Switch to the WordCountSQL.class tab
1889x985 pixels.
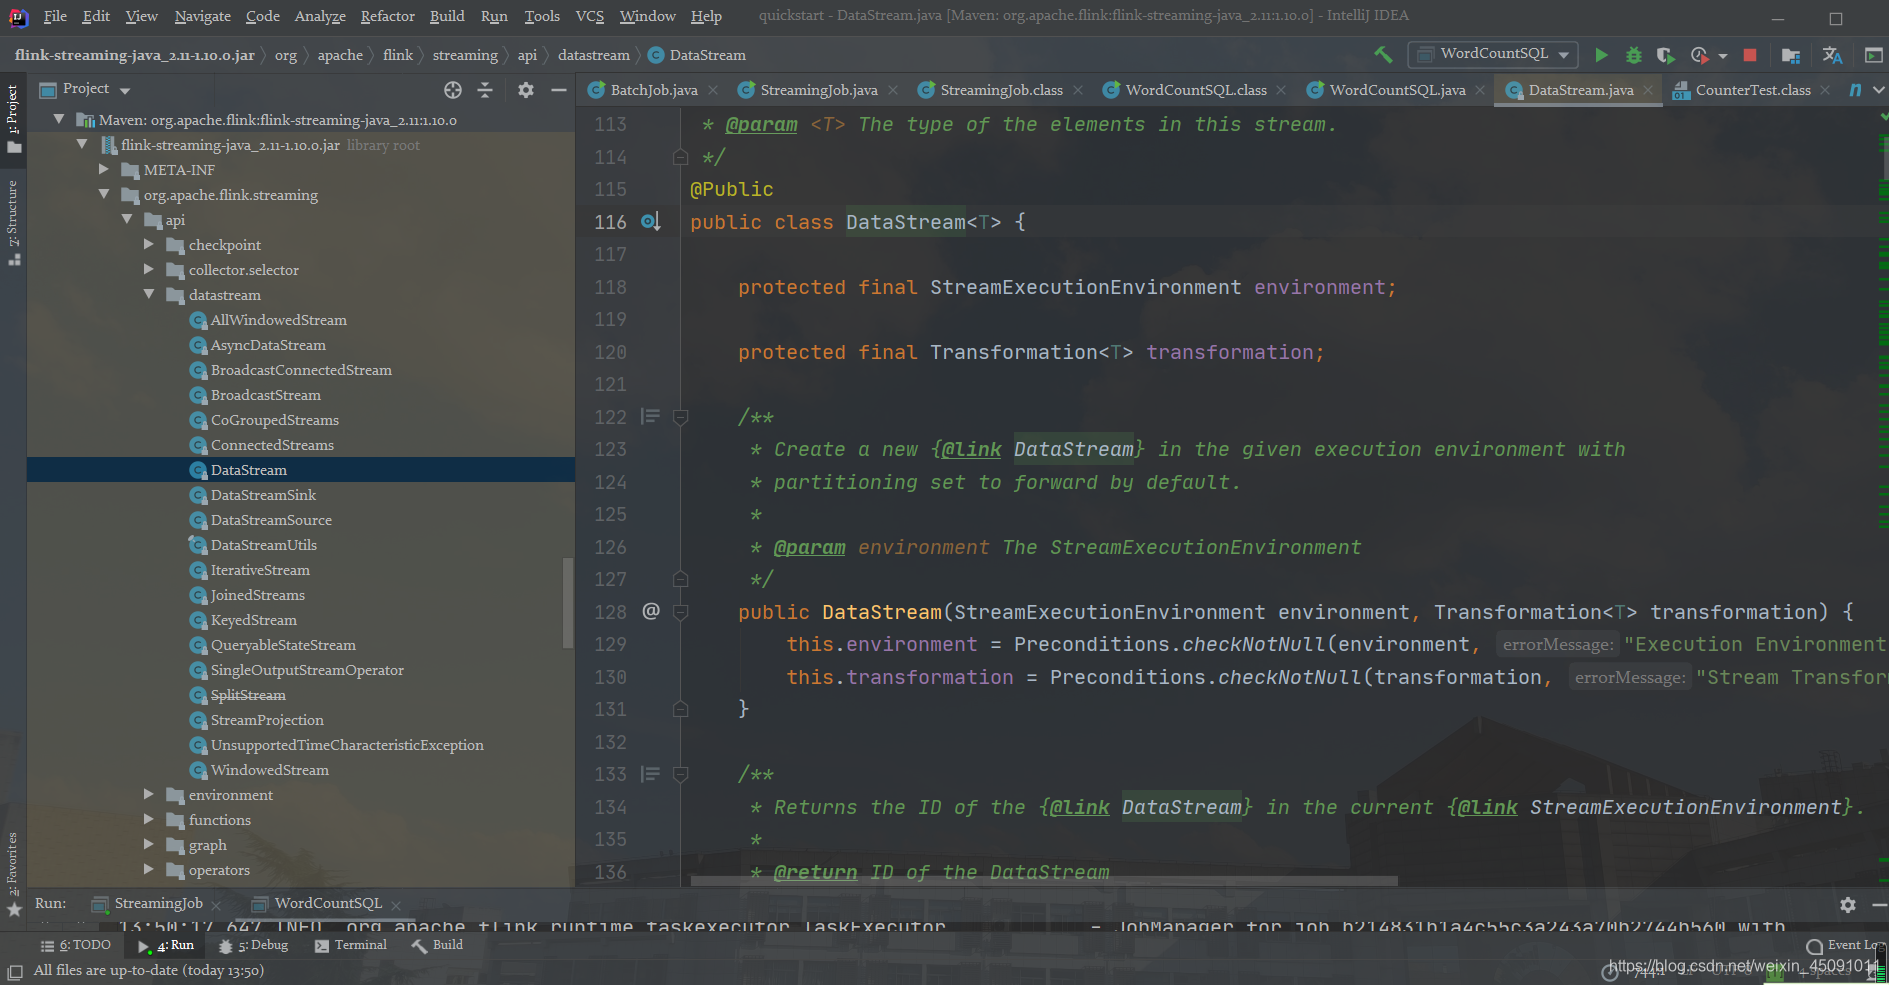pyautogui.click(x=1195, y=90)
